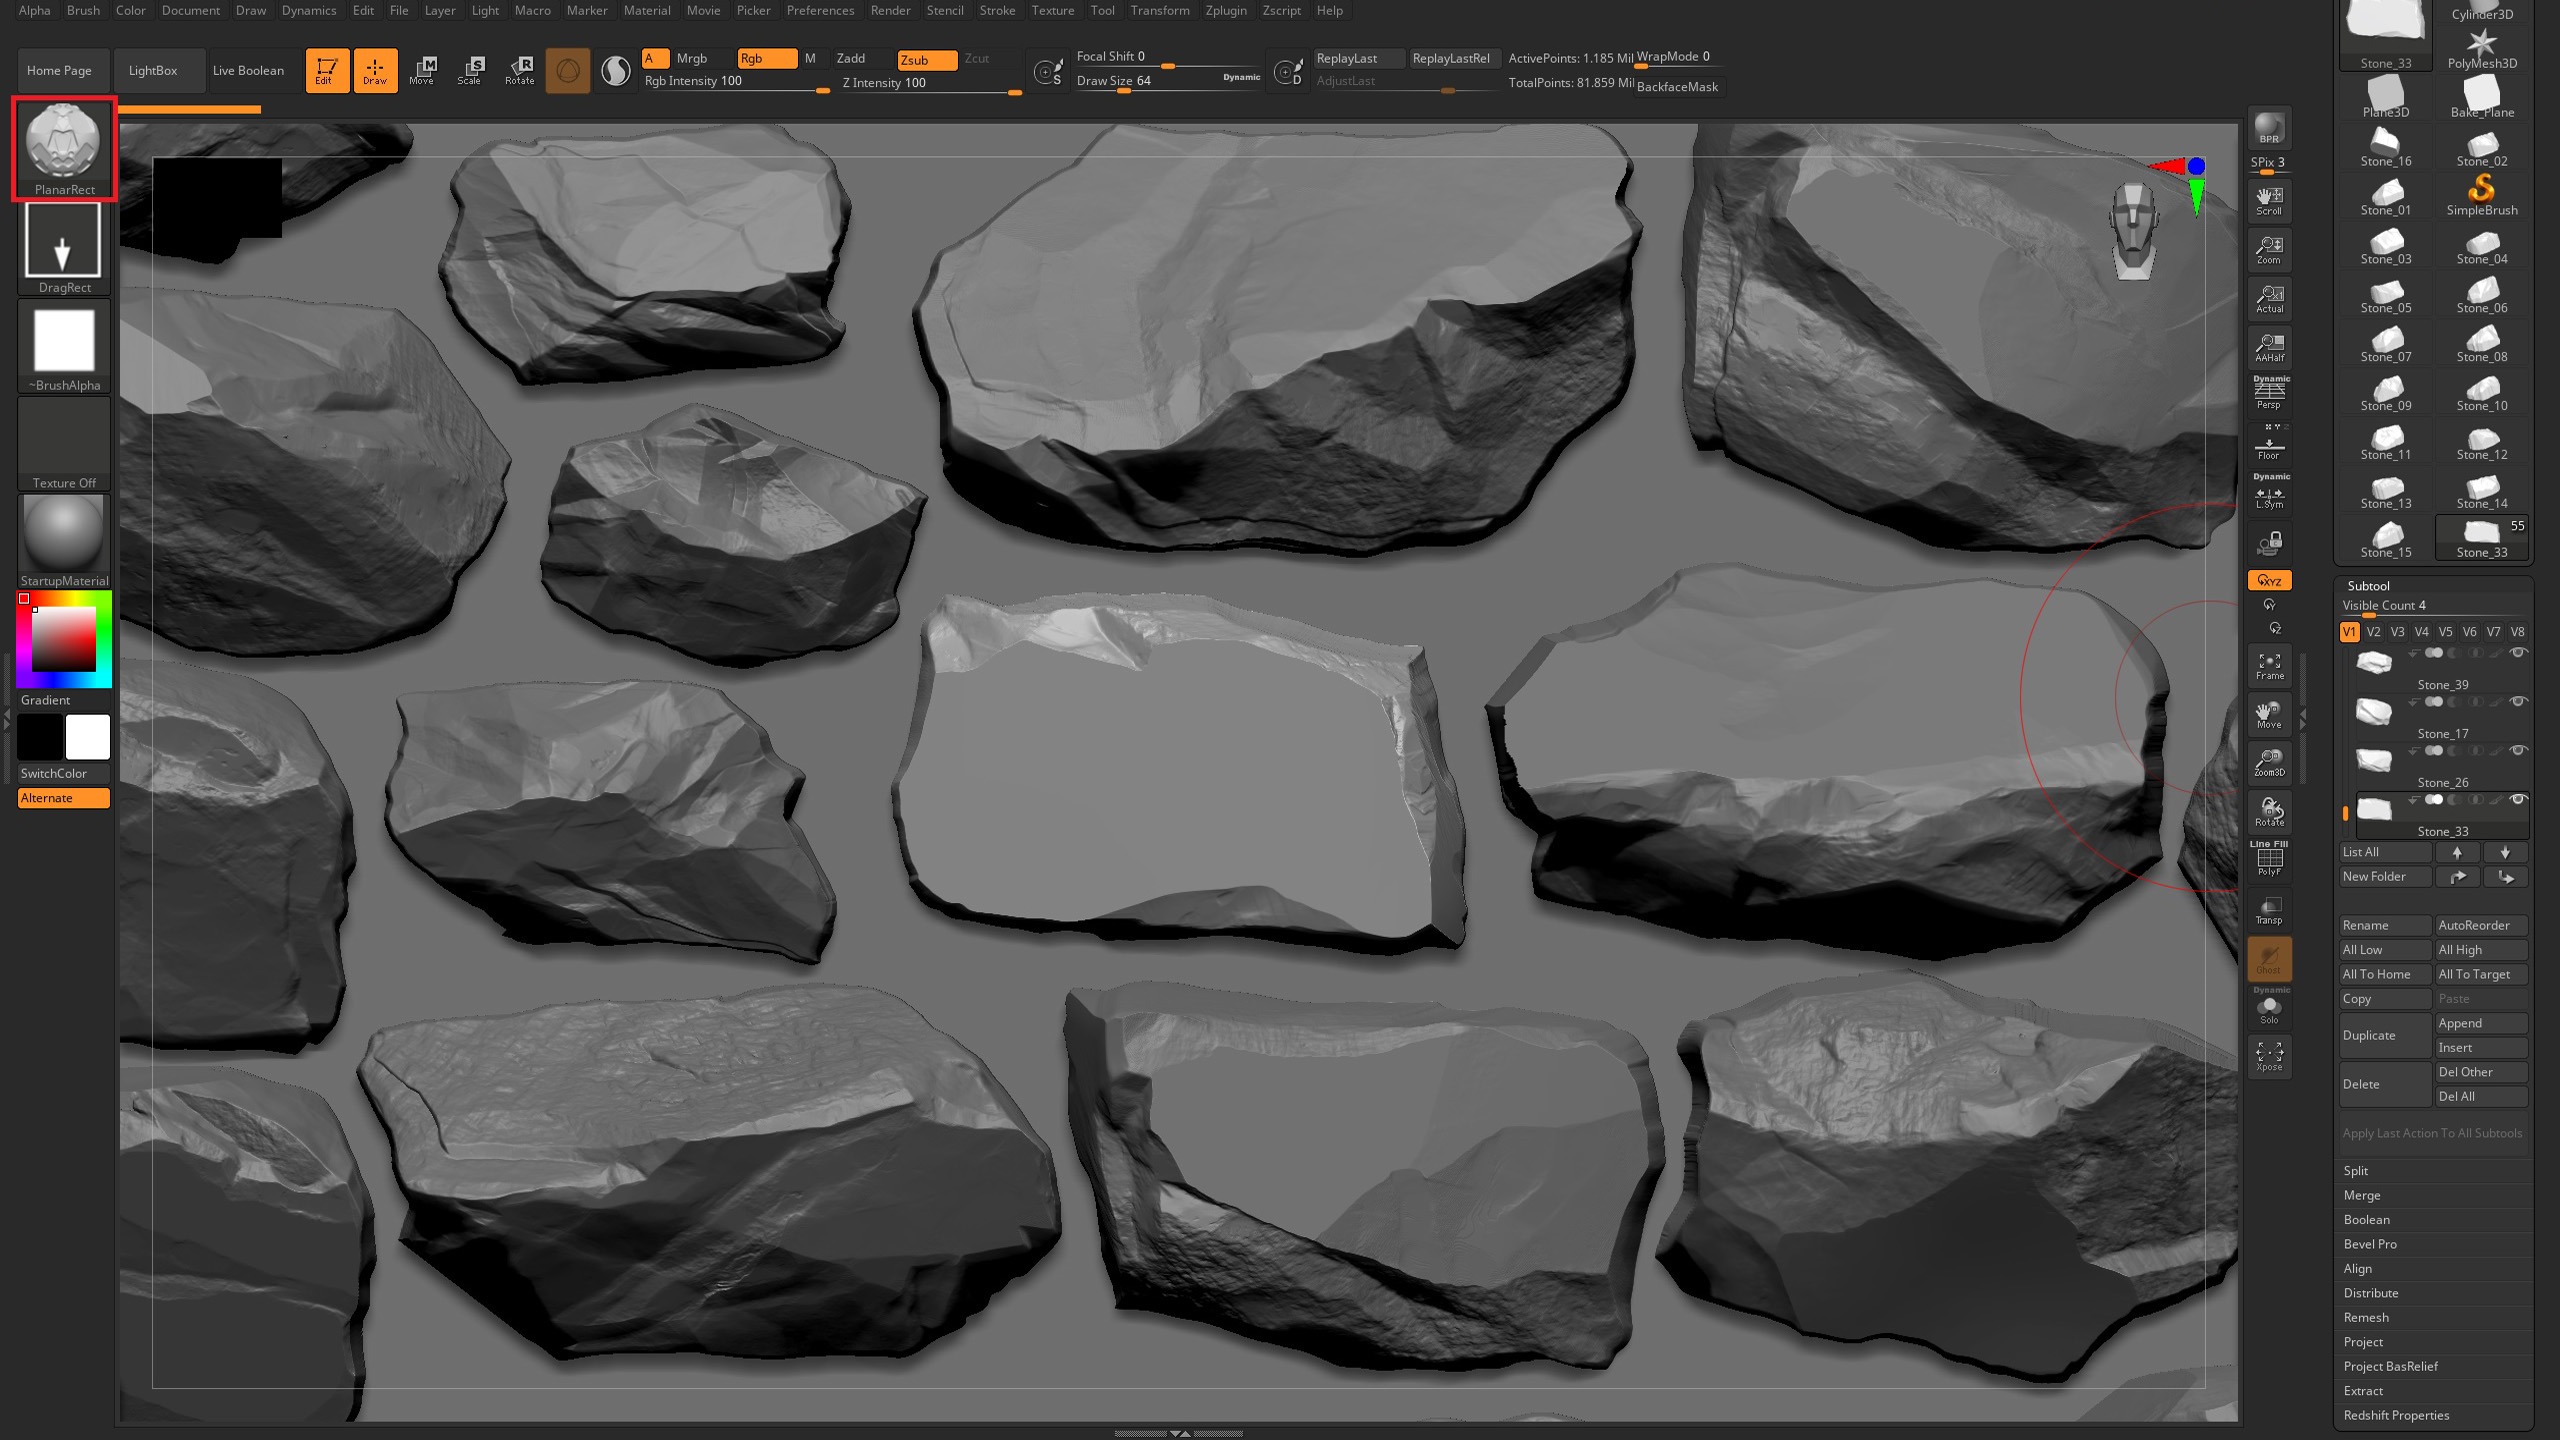The width and height of the screenshot is (2560, 1440).
Task: Click the Duplicate subtool button
Action: pos(2385,1035)
